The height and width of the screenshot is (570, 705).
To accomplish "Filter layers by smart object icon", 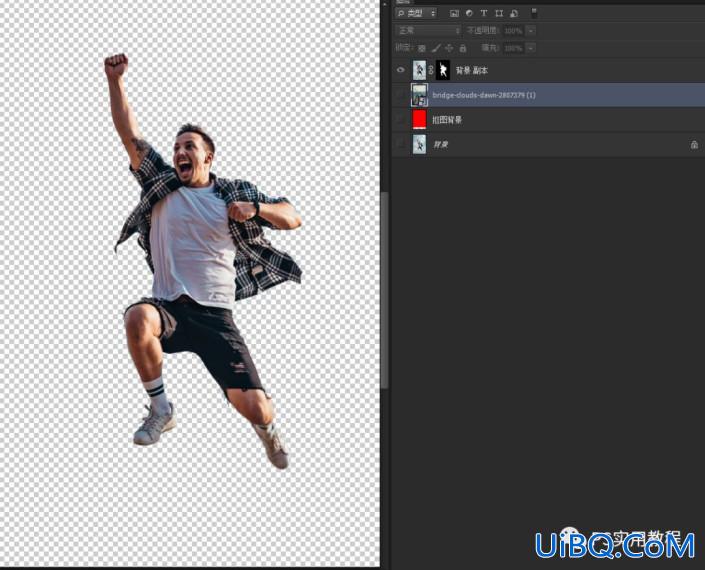I will [514, 13].
